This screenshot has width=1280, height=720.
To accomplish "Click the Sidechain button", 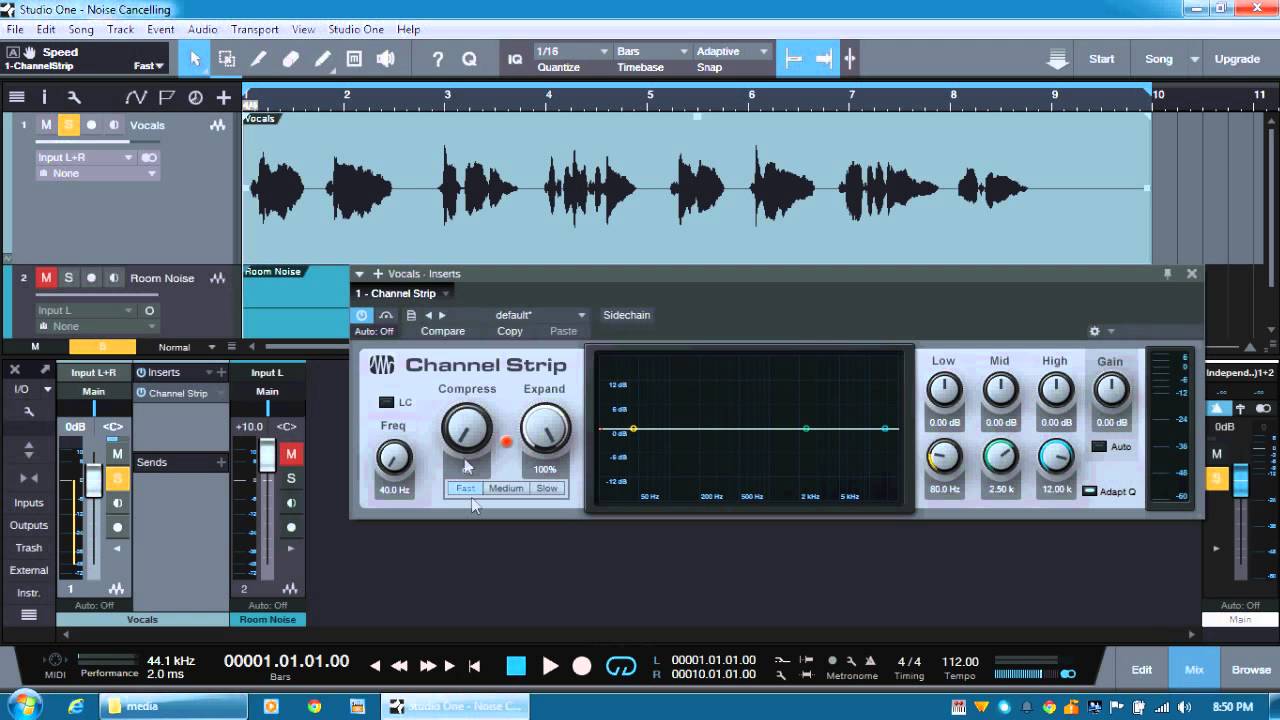I will pyautogui.click(x=626, y=315).
